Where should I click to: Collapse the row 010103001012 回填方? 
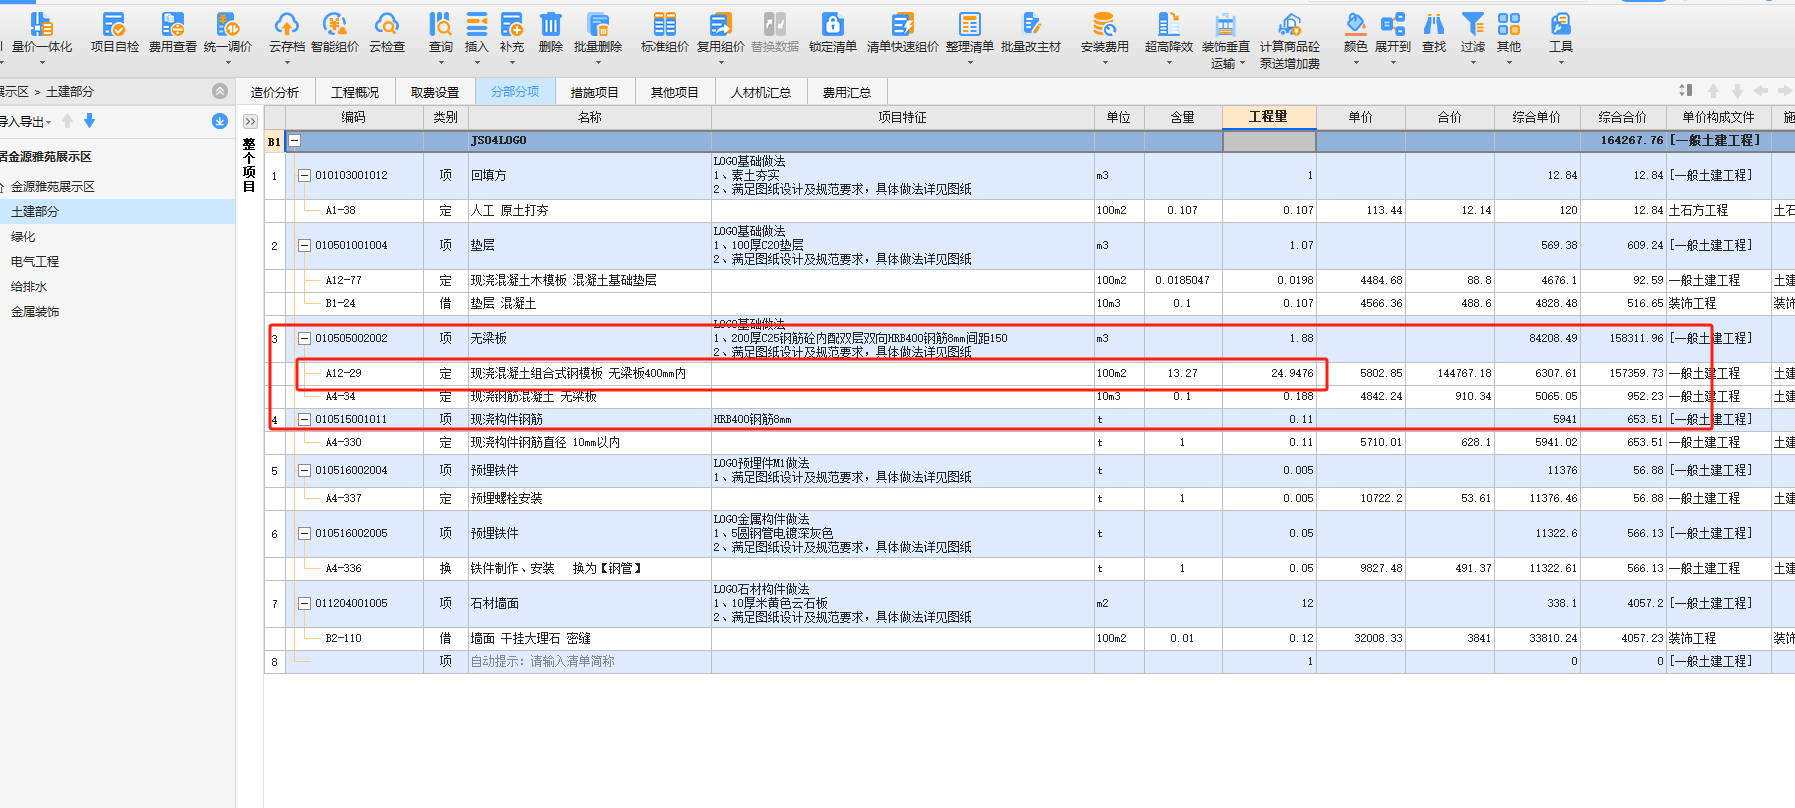point(304,175)
